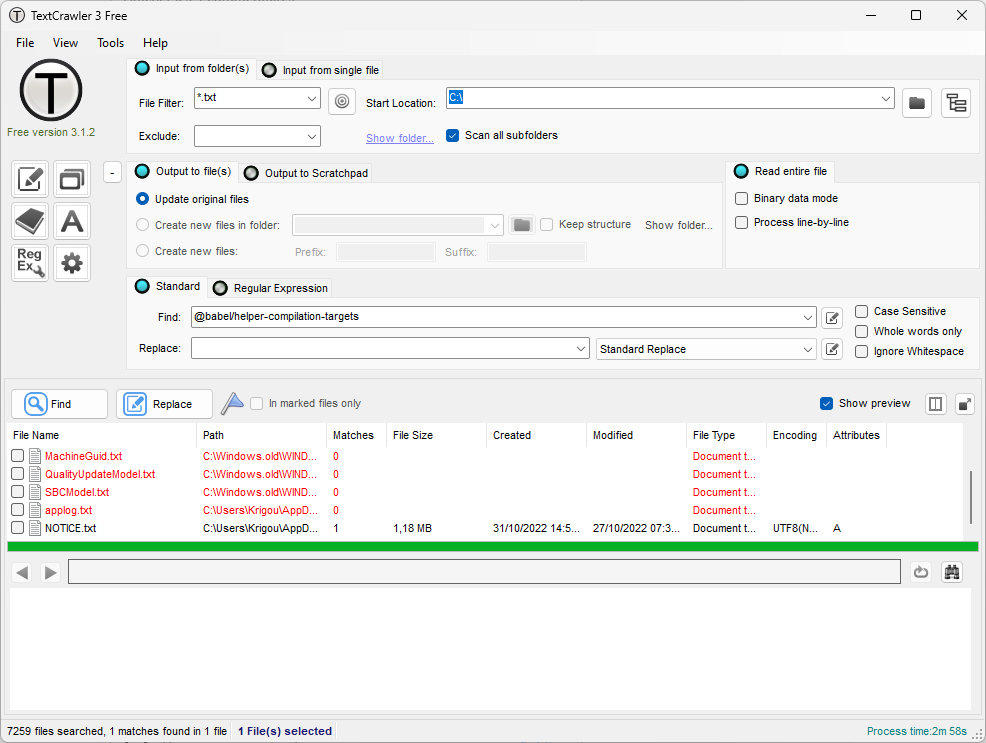Click the Replace button

[x=165, y=404]
